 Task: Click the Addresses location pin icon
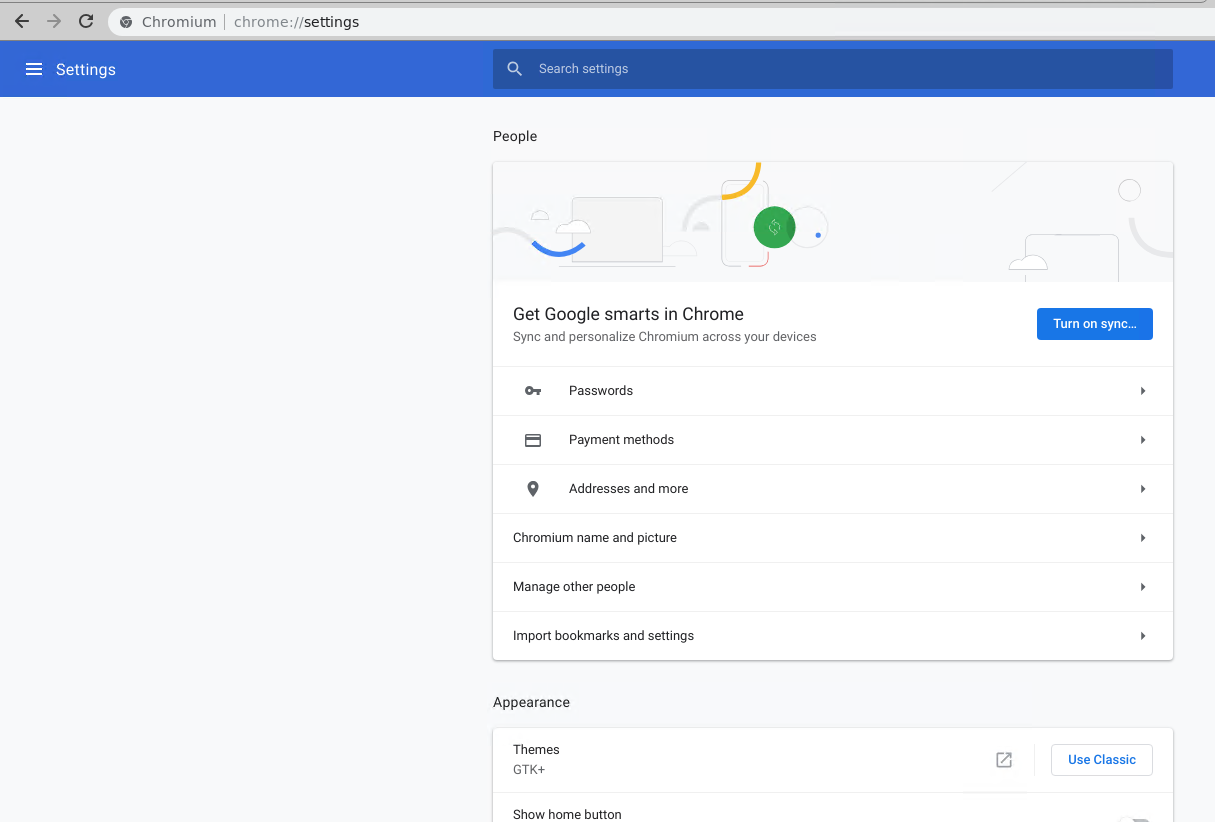point(533,489)
